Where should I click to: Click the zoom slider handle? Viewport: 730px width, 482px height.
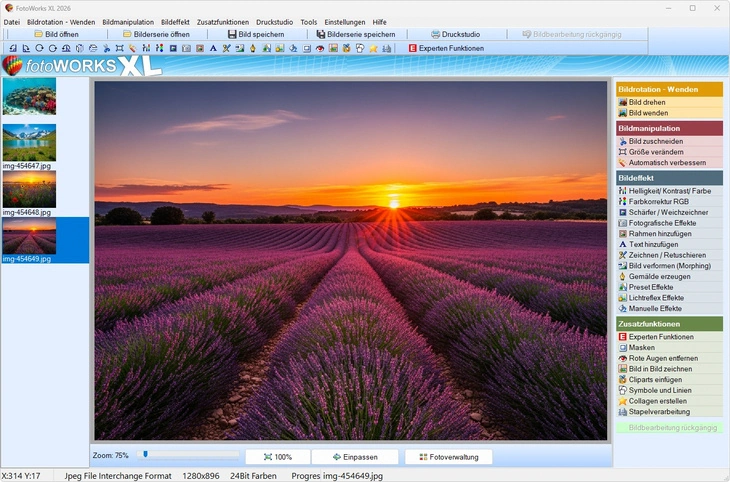point(146,454)
